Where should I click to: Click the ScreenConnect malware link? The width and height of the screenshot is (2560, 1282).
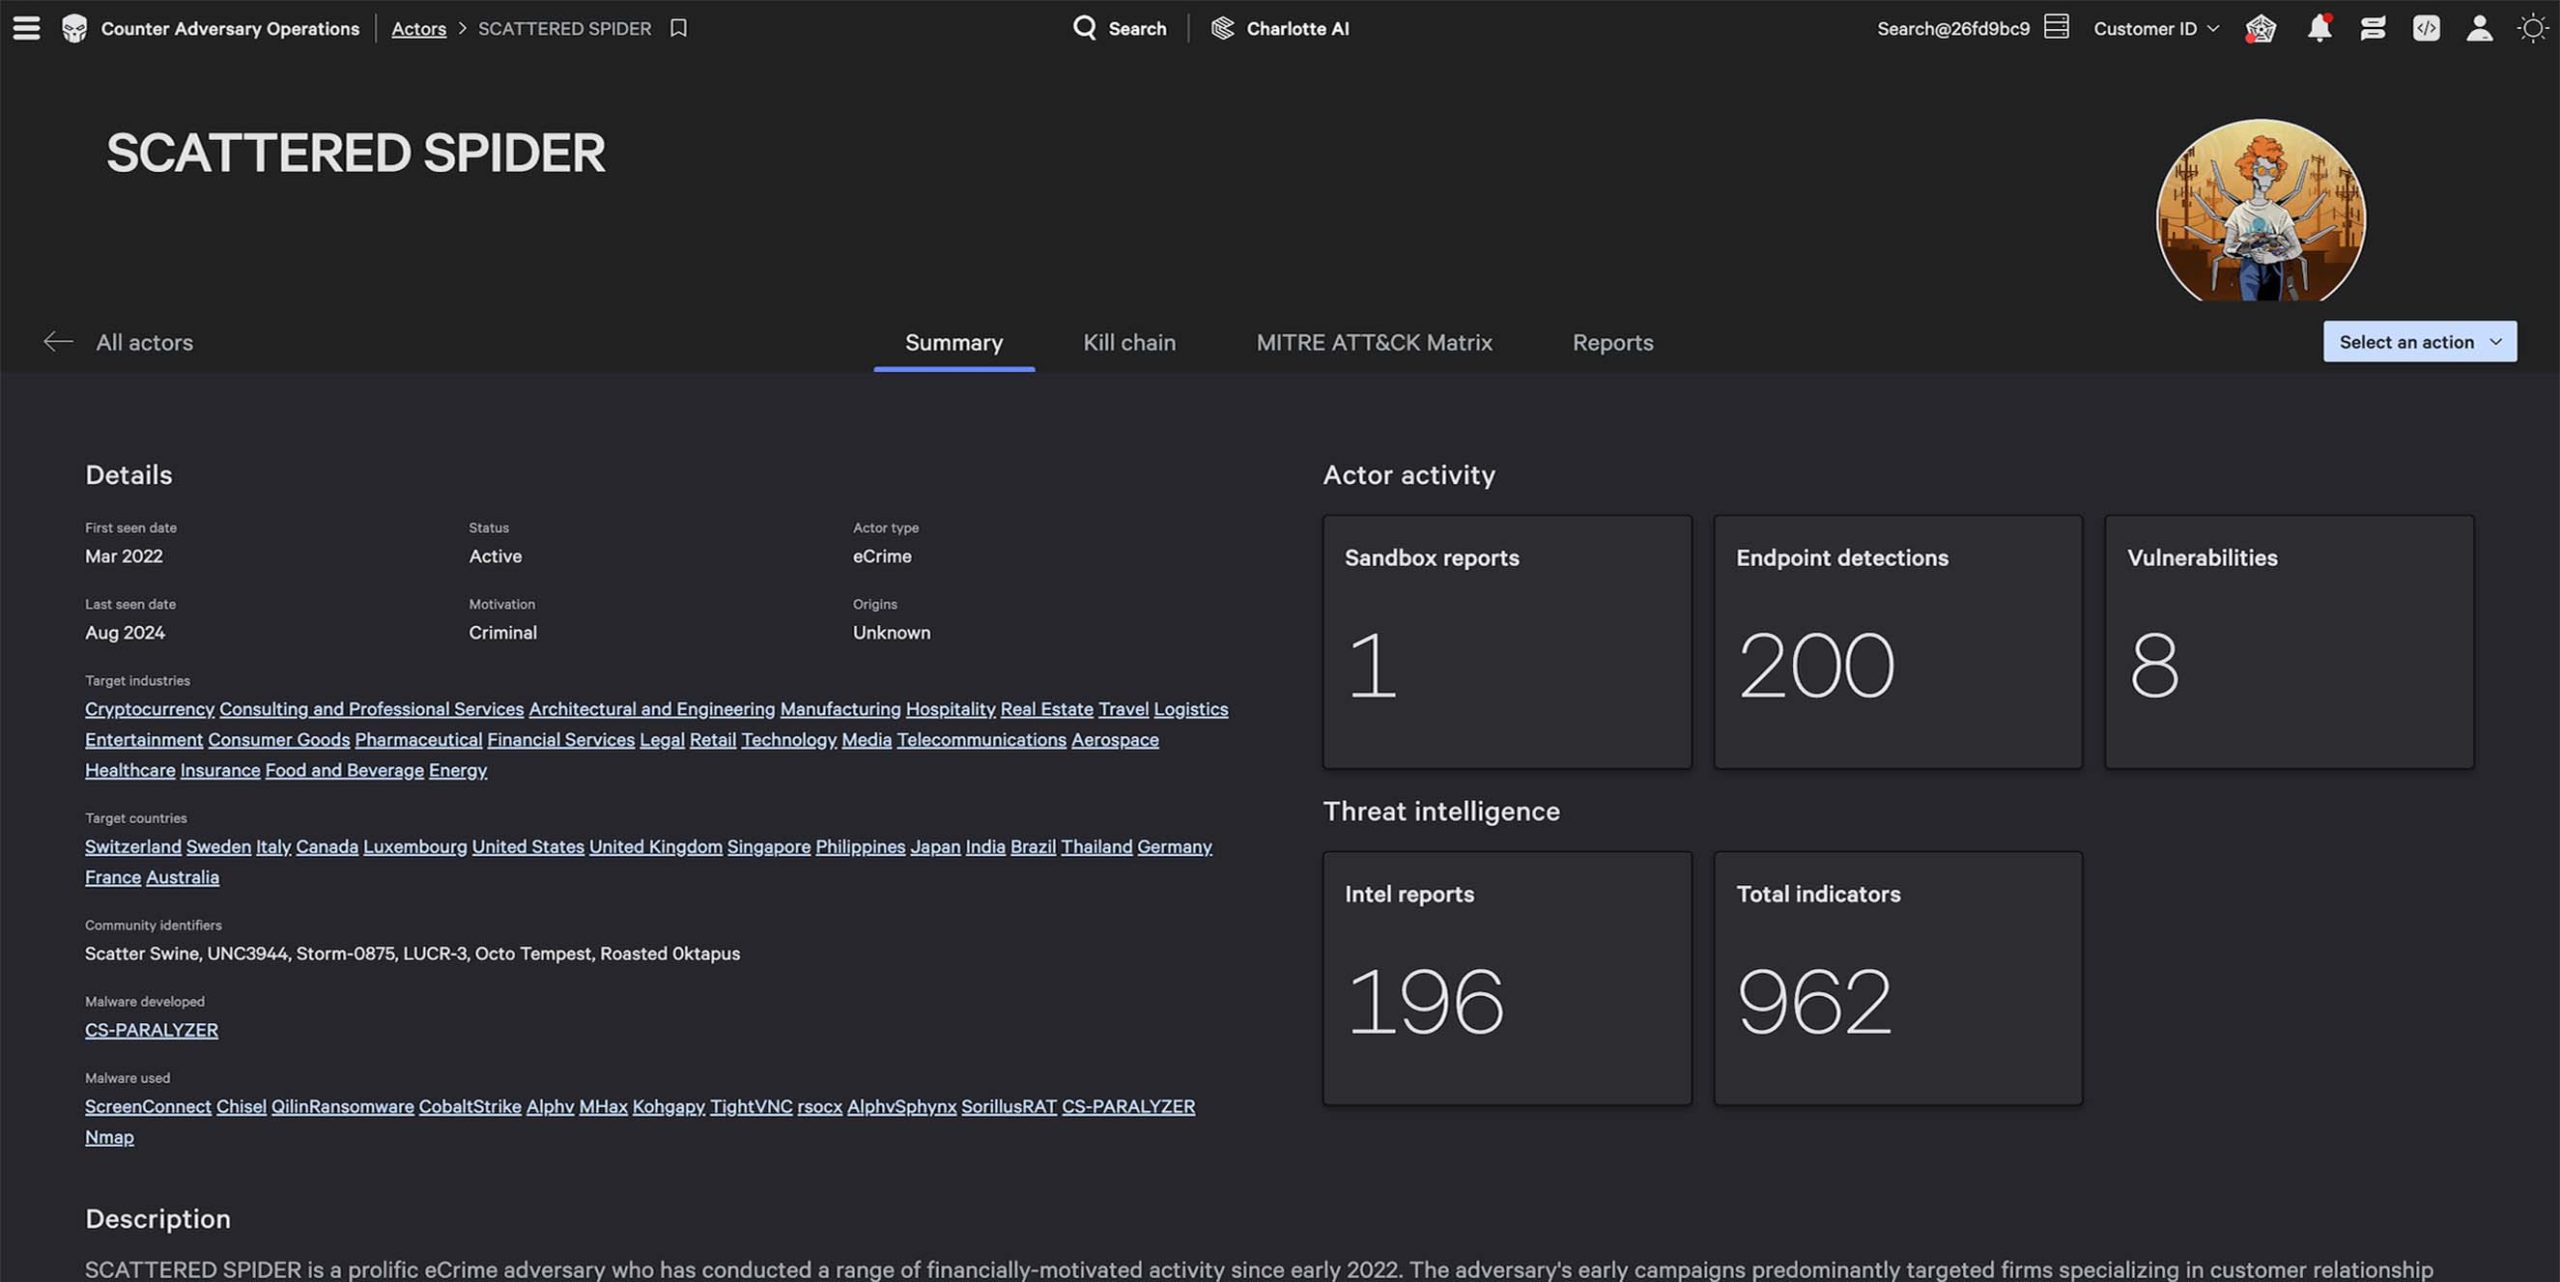click(148, 1107)
